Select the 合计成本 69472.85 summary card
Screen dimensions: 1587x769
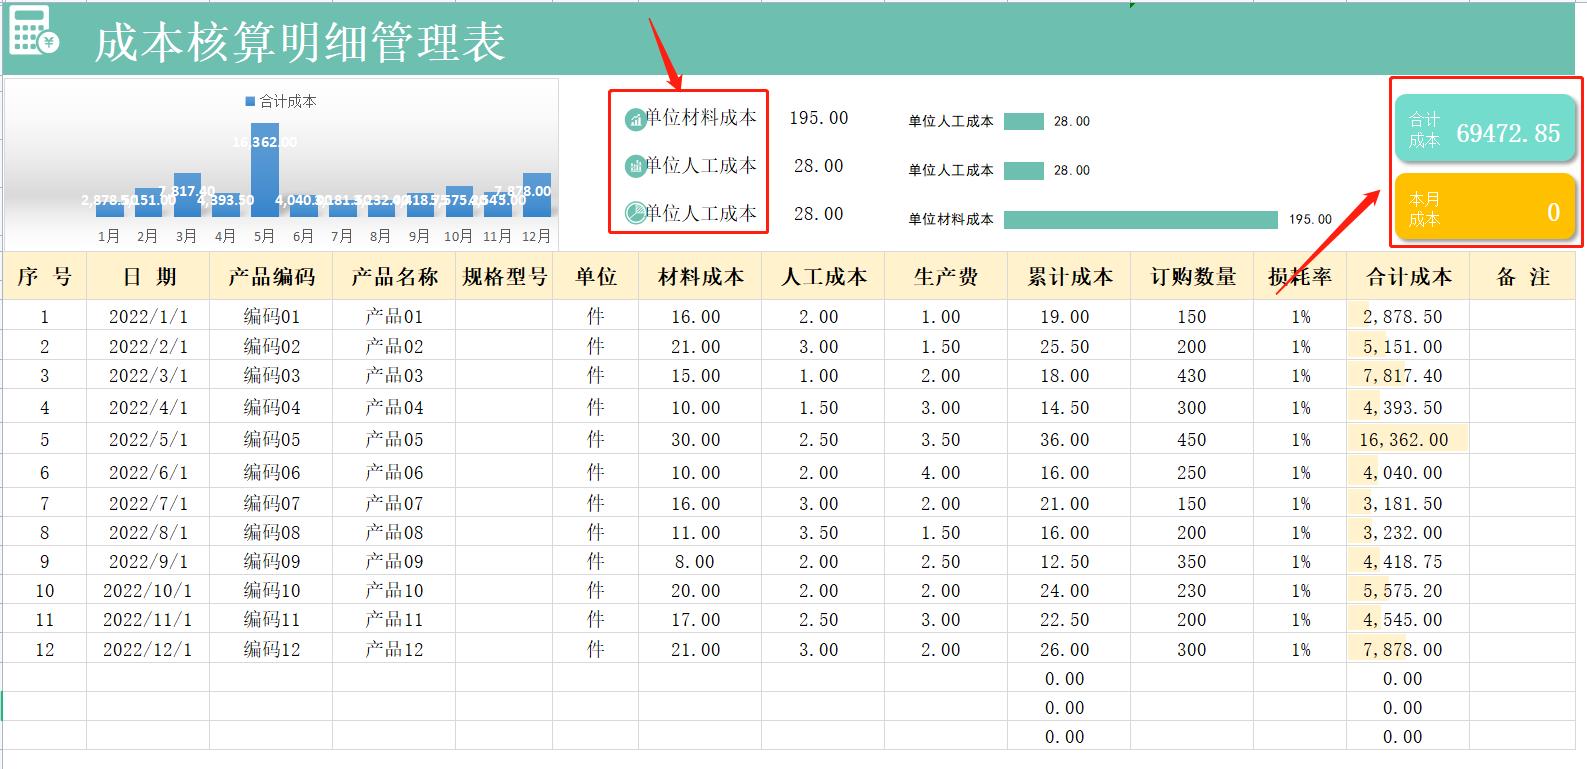point(1485,130)
